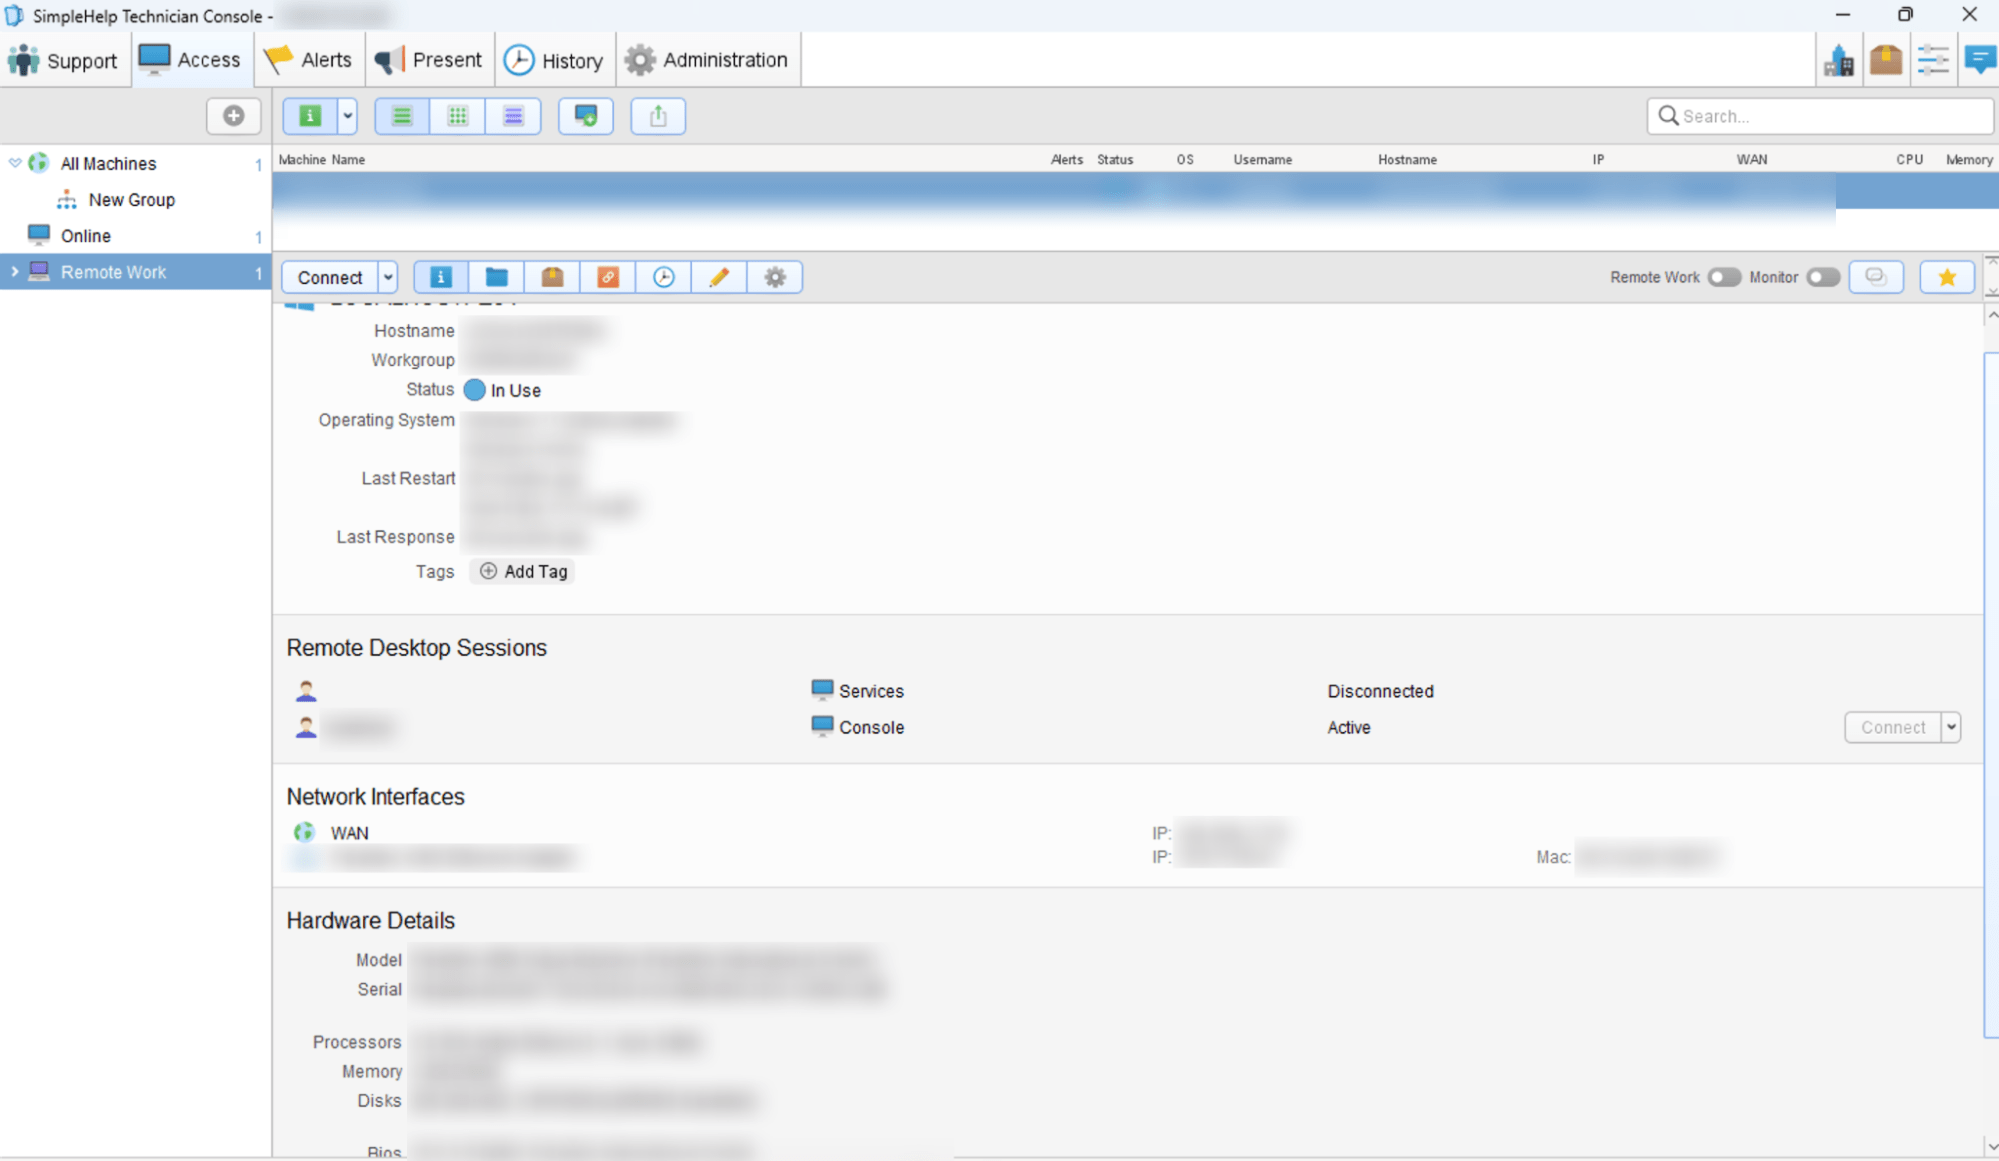This screenshot has width=1999, height=1161.
Task: Switch machines to grid view
Action: [457, 116]
